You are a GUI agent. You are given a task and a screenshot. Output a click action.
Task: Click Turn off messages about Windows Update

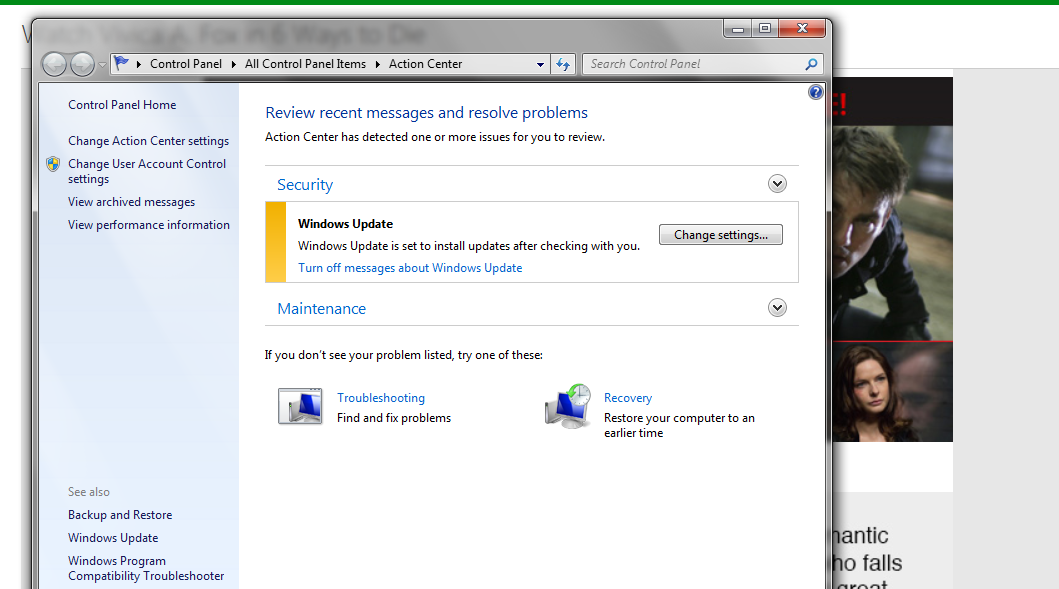click(x=410, y=267)
